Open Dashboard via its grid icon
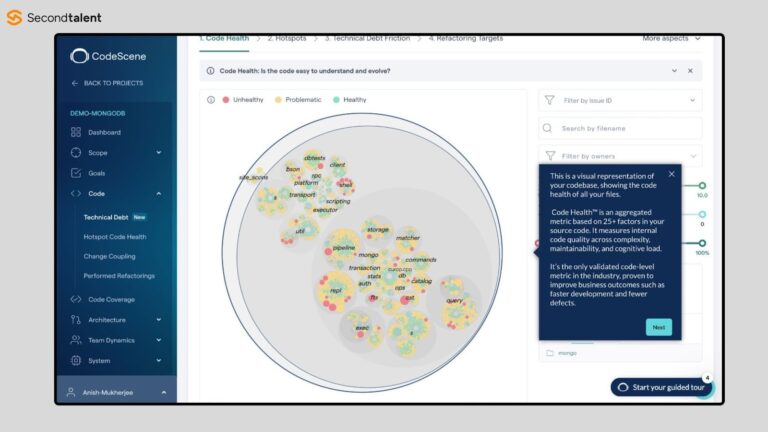The height and width of the screenshot is (432, 768). [x=75, y=132]
